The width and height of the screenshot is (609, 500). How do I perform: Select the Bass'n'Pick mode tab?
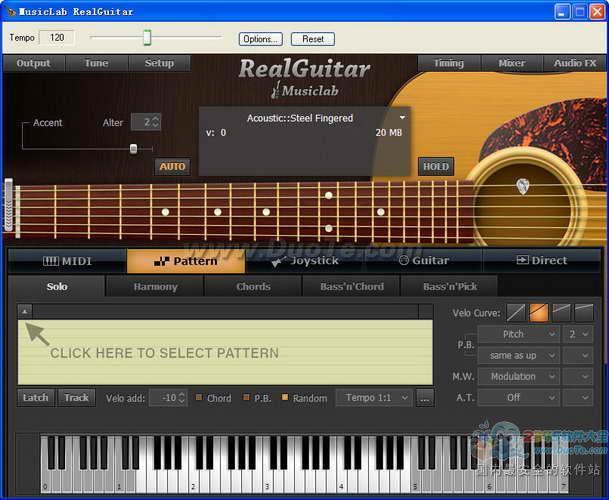click(450, 287)
